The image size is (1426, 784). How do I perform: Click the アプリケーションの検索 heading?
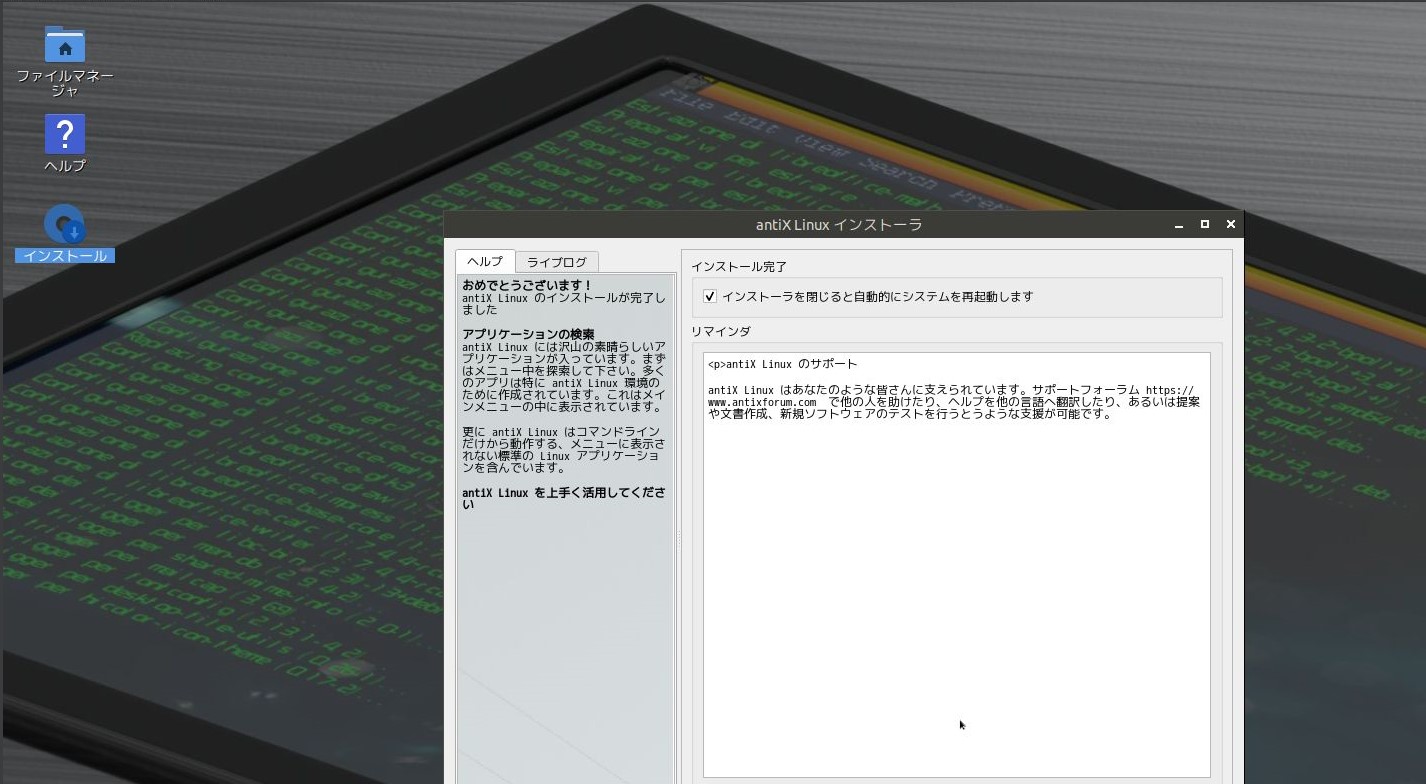[528, 334]
